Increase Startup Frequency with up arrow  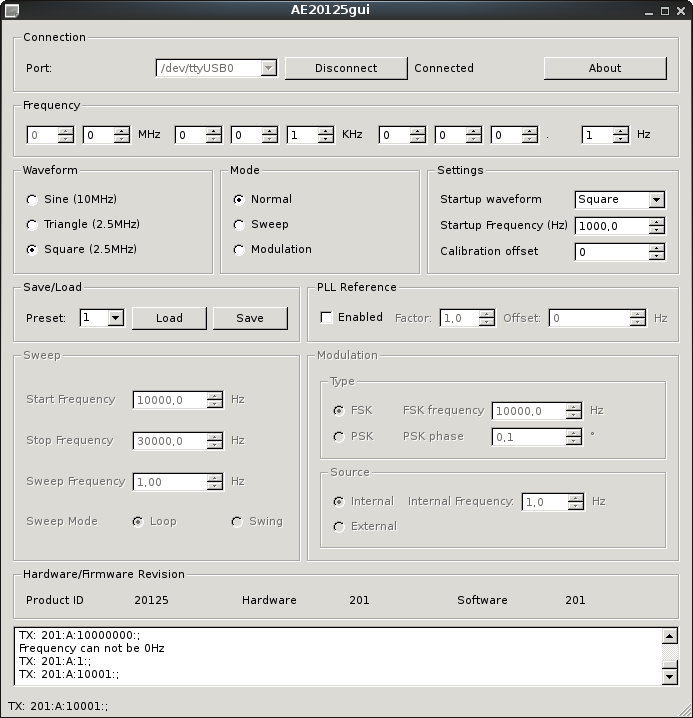[x=656, y=221]
